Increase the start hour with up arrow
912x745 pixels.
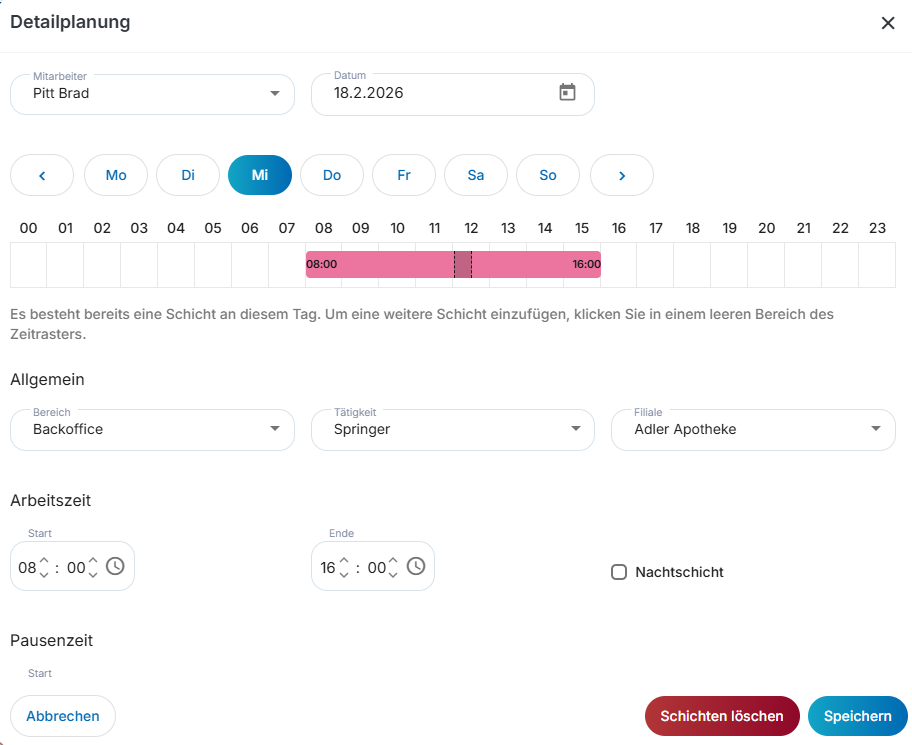pyautogui.click(x=44, y=560)
